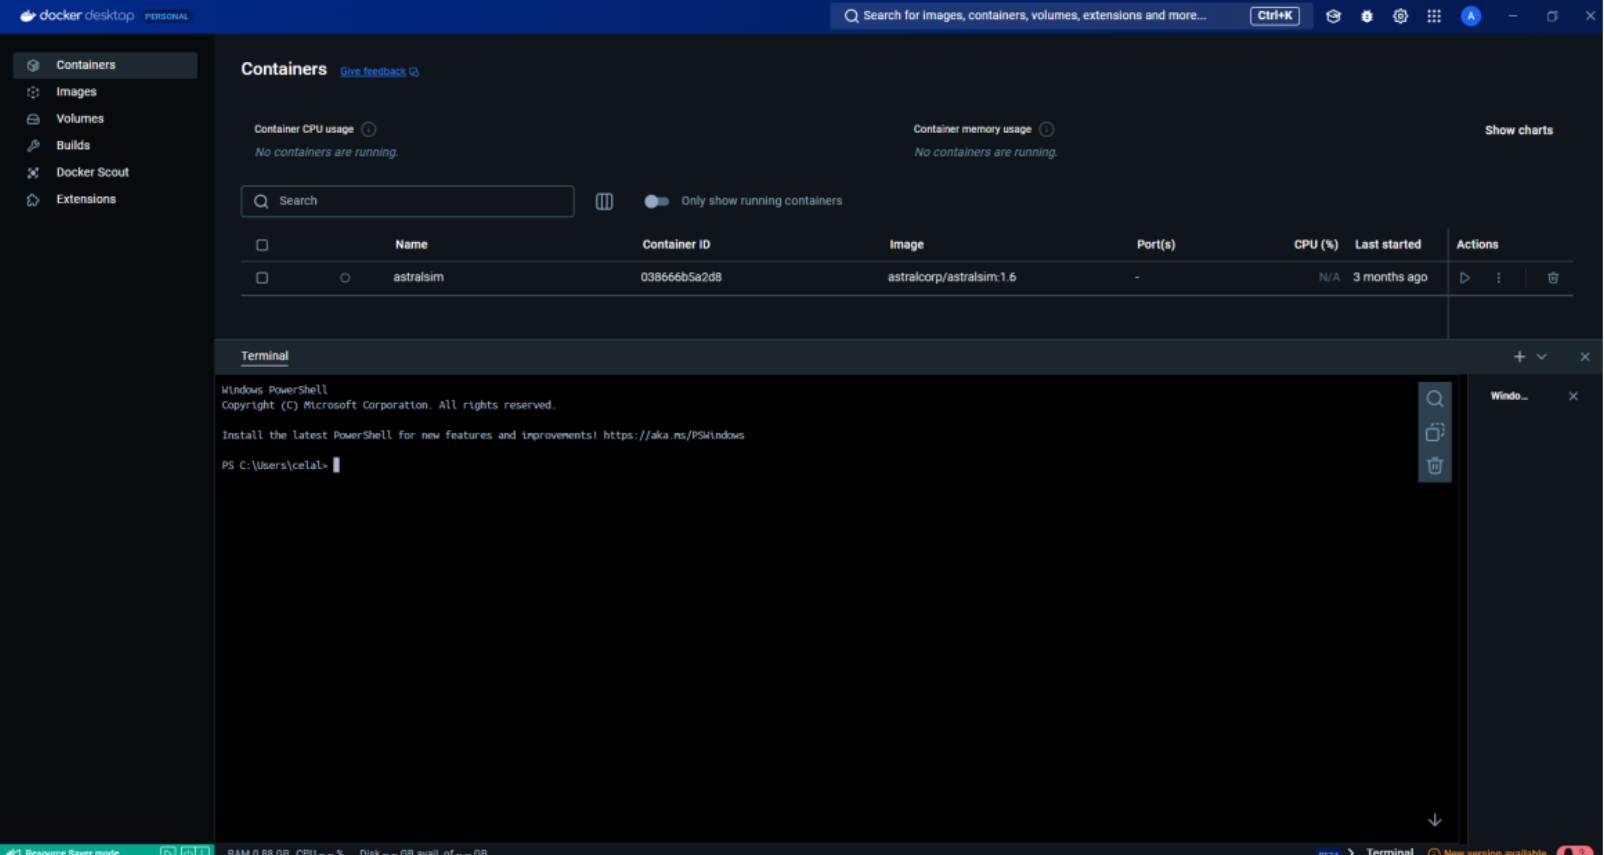Open Settings gear icon in title bar
This screenshot has height=855, width=1604.
coord(1400,16)
